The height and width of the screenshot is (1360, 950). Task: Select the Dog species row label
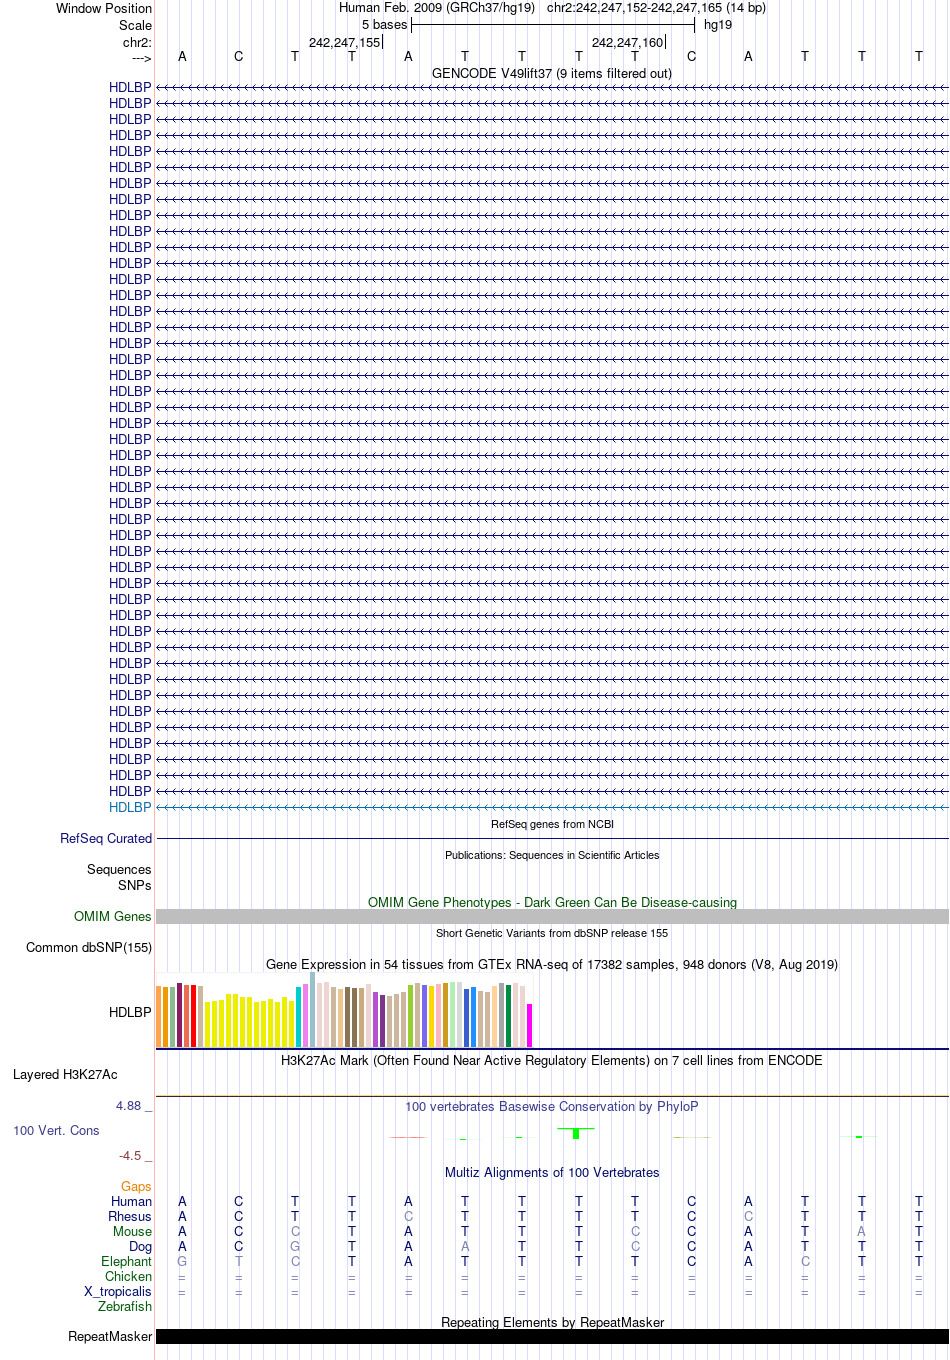[140, 1246]
